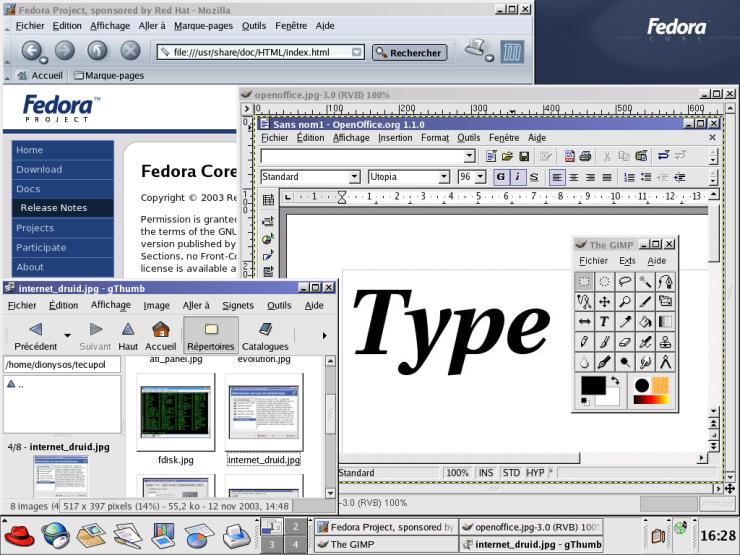Choose the intelligent scissors tool in GIMP
Screen dimensions: 740x555
[584, 302]
